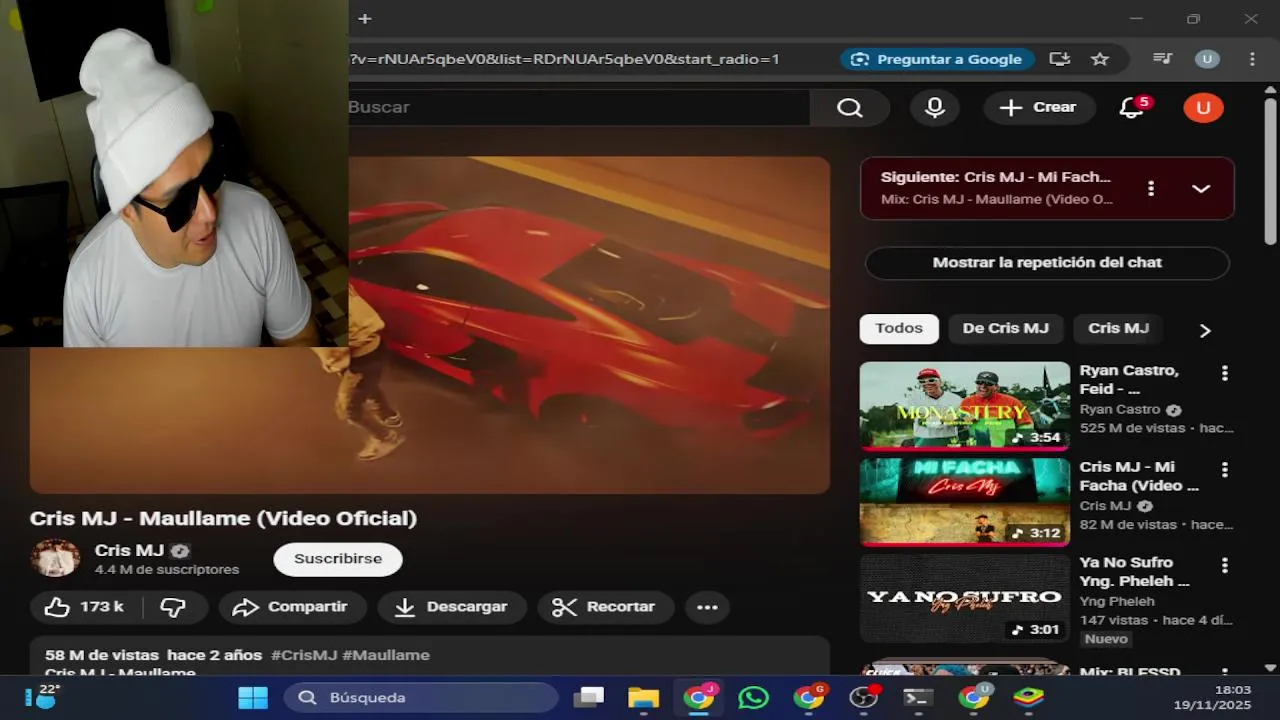
Task: Open the Crear menu
Action: (x=1039, y=108)
